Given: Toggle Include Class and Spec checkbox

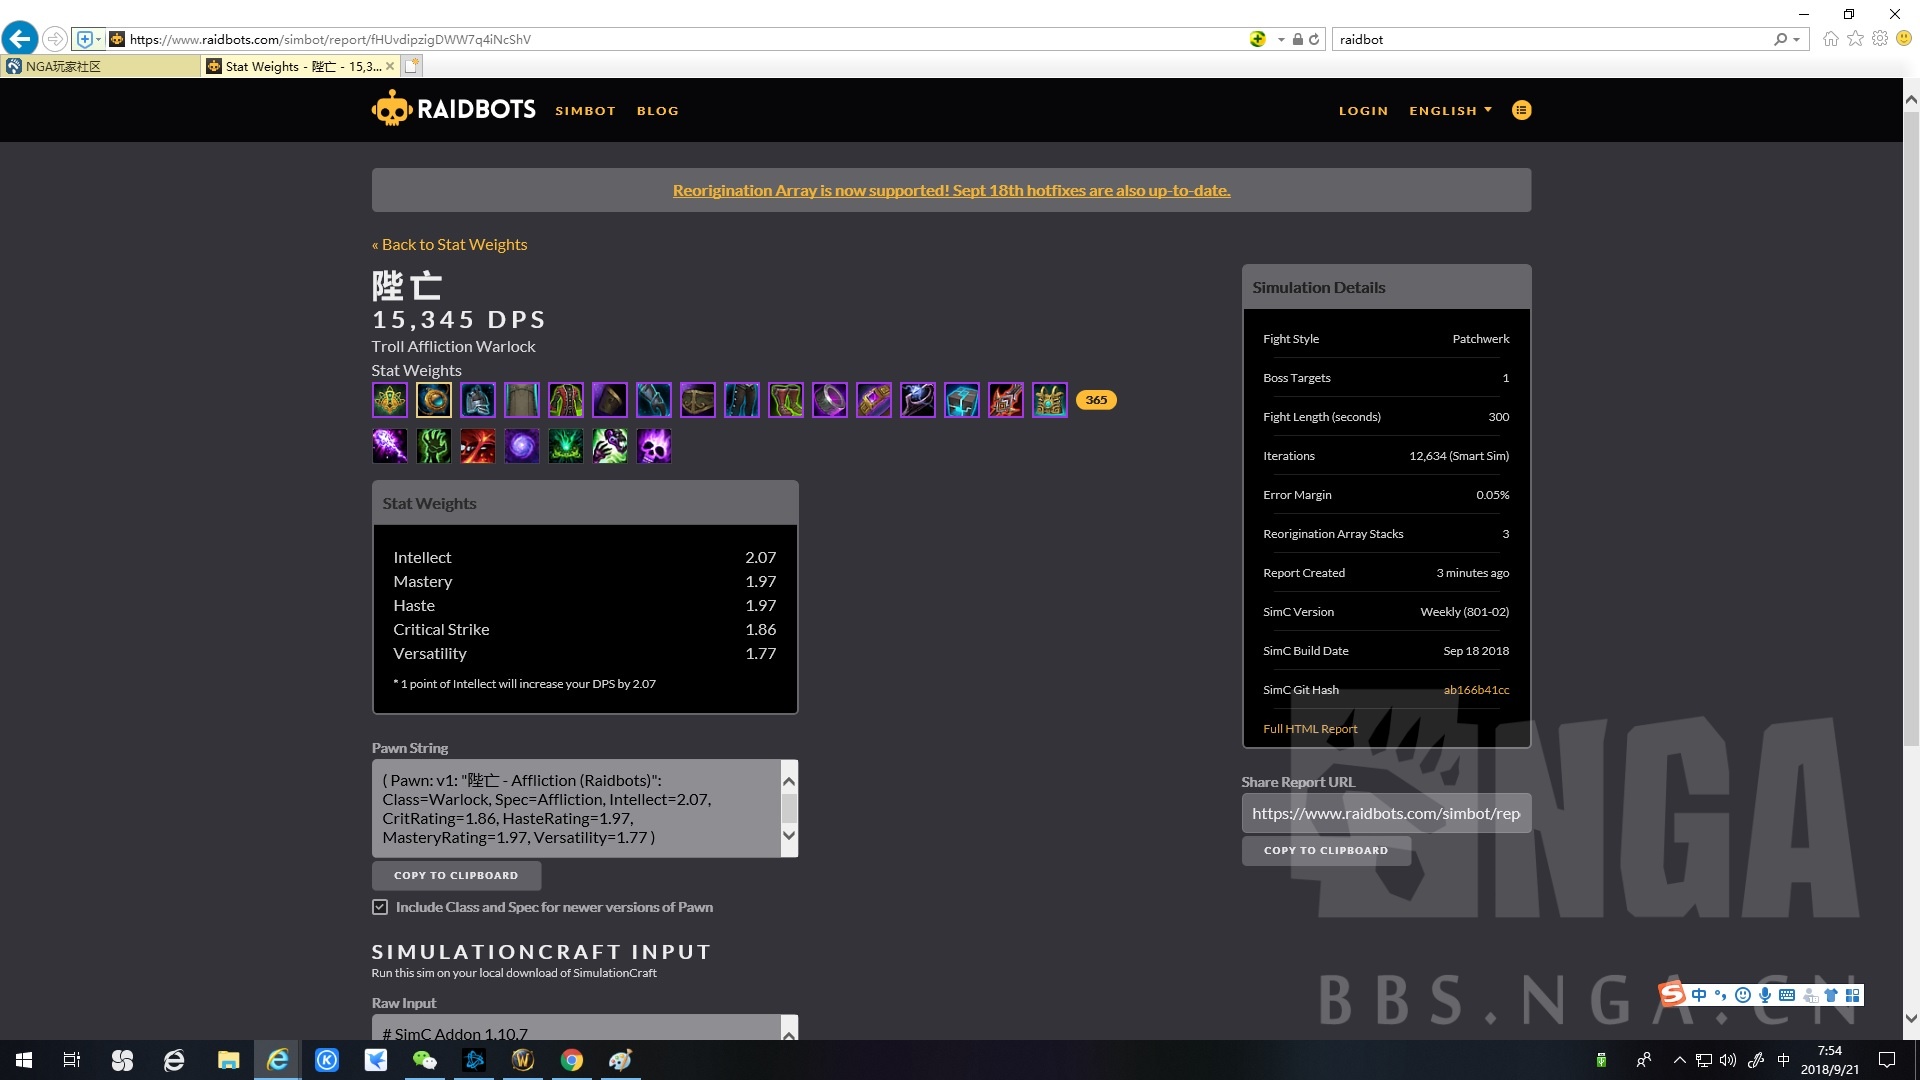Looking at the screenshot, I should point(380,907).
